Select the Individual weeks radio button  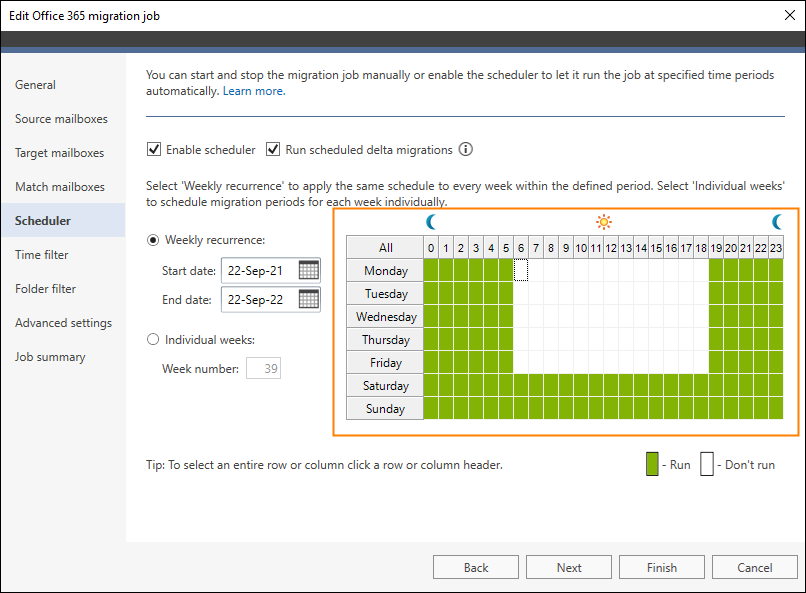[x=153, y=340]
